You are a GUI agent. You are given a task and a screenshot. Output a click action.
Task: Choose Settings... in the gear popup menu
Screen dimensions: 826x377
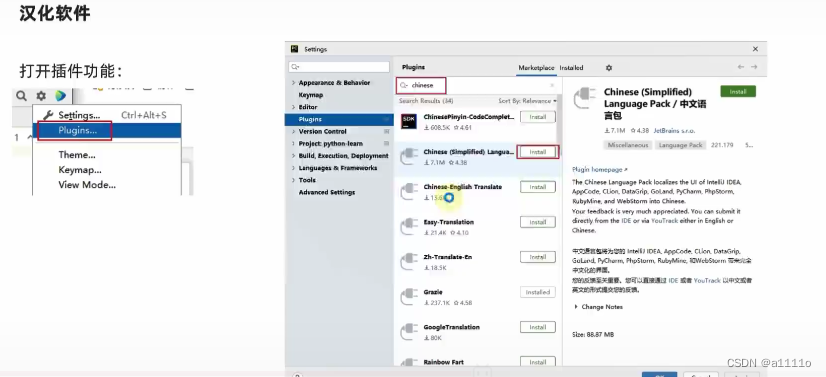[x=107, y=115]
